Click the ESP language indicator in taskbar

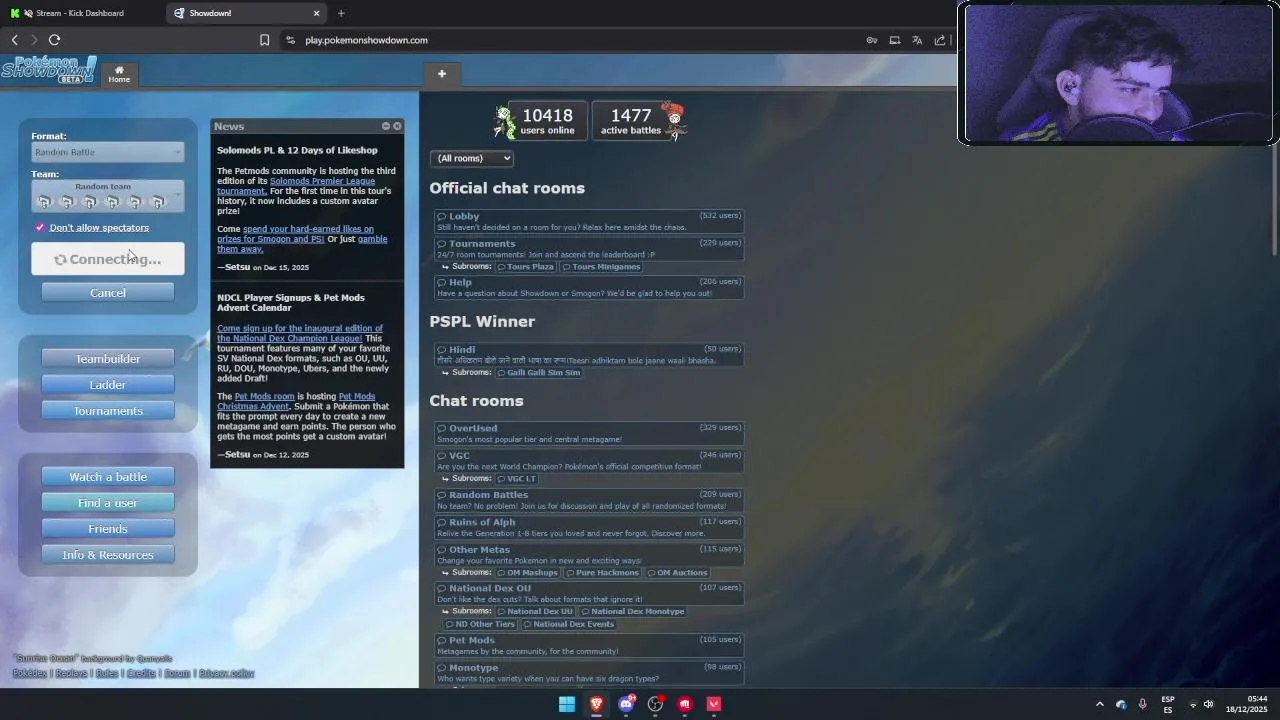pyautogui.click(x=1168, y=704)
